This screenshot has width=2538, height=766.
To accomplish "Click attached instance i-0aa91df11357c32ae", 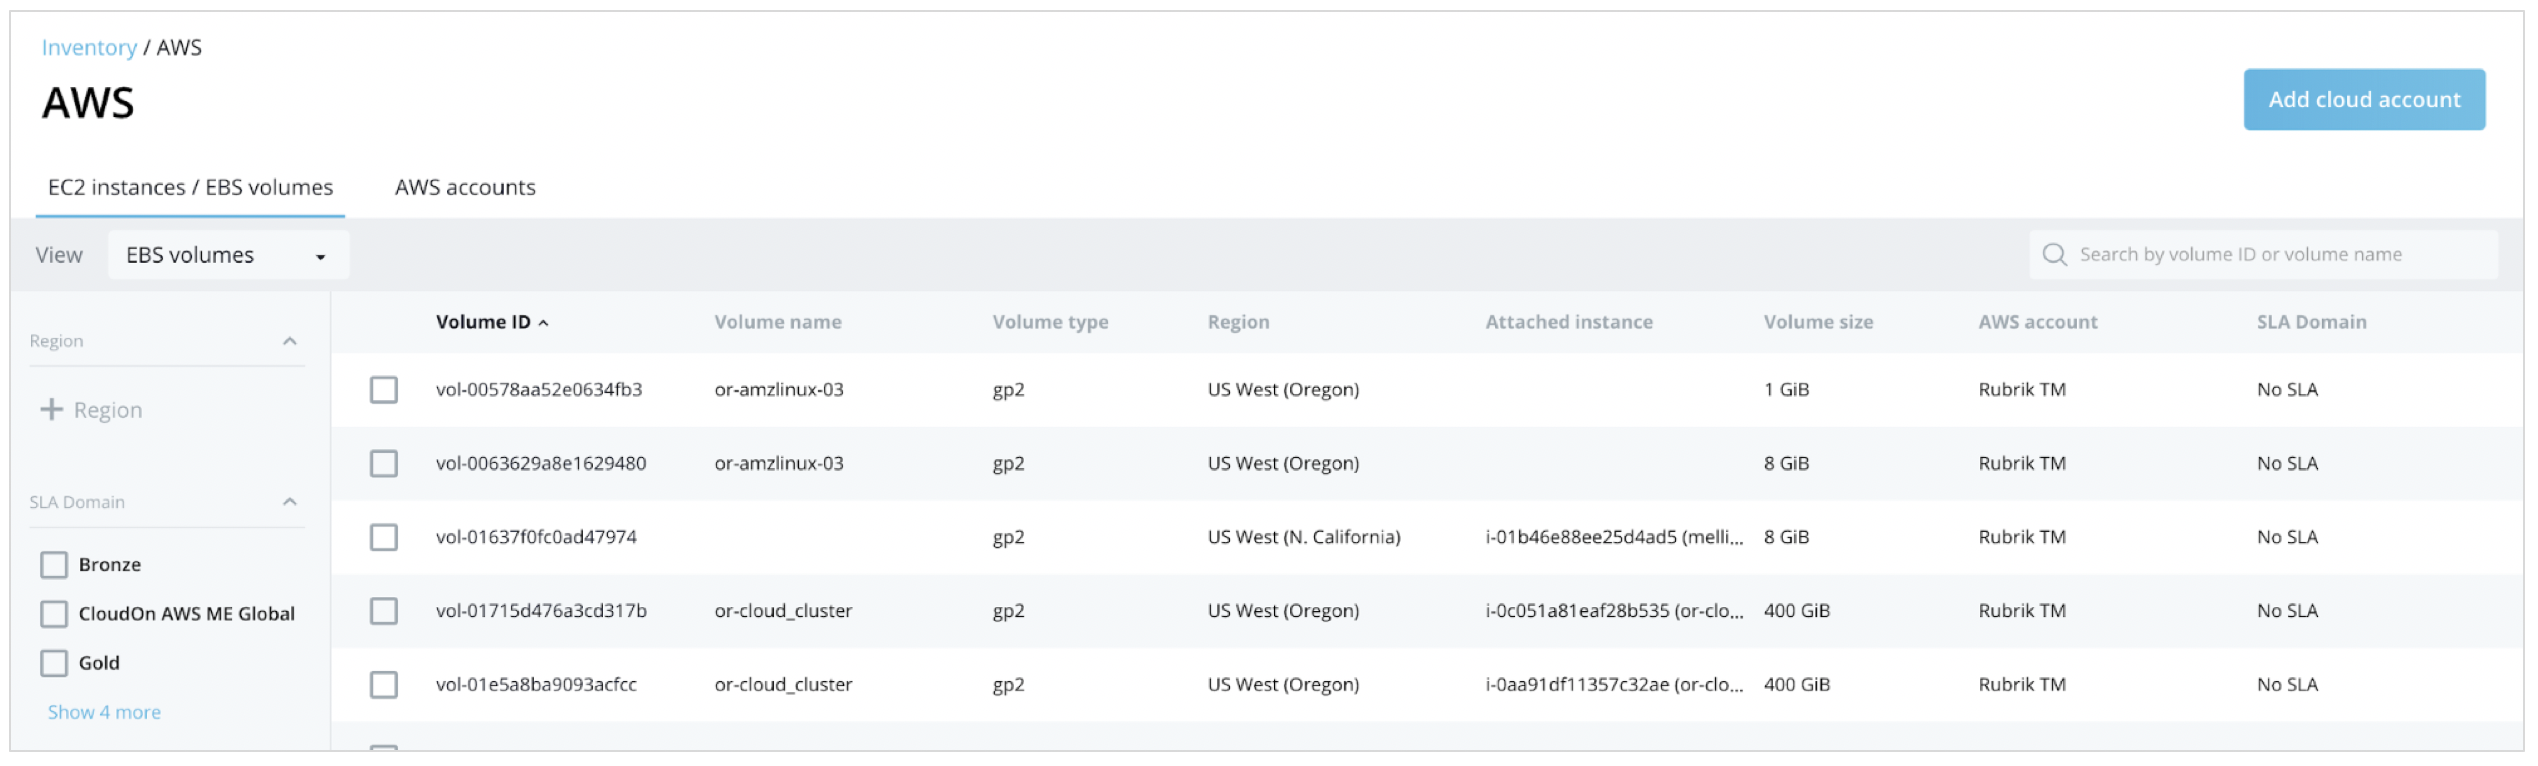I will [x=1614, y=685].
